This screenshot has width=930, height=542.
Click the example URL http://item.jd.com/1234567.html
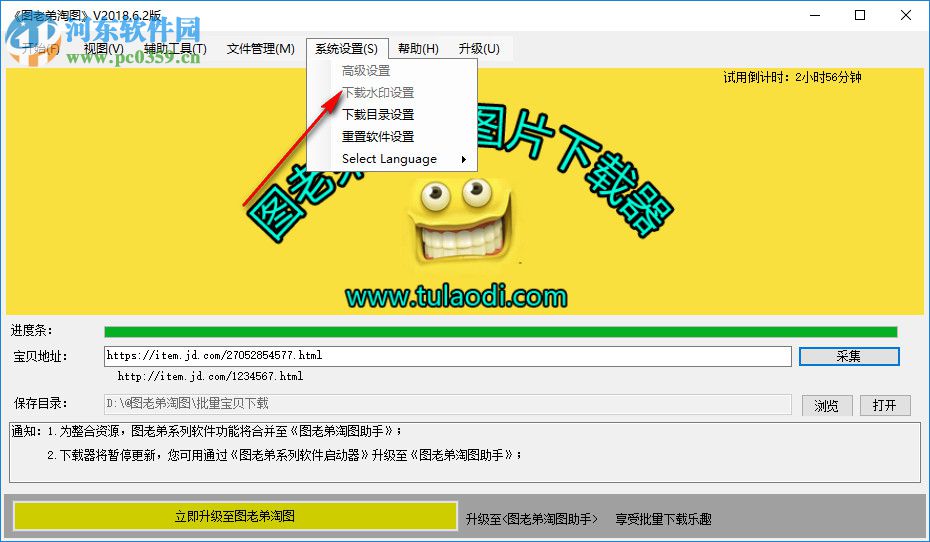(211, 376)
